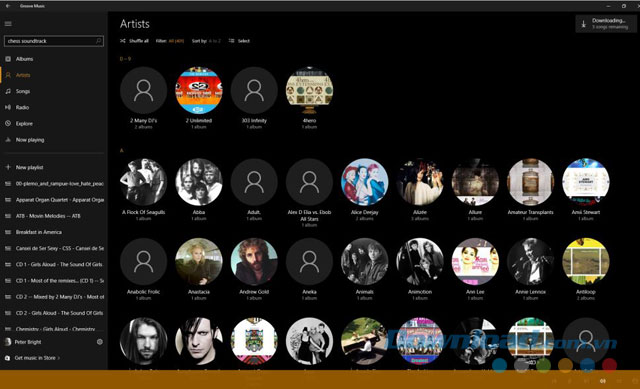This screenshot has height=389, width=640.
Task: Open the Filter: All dropdown
Action: [170, 41]
